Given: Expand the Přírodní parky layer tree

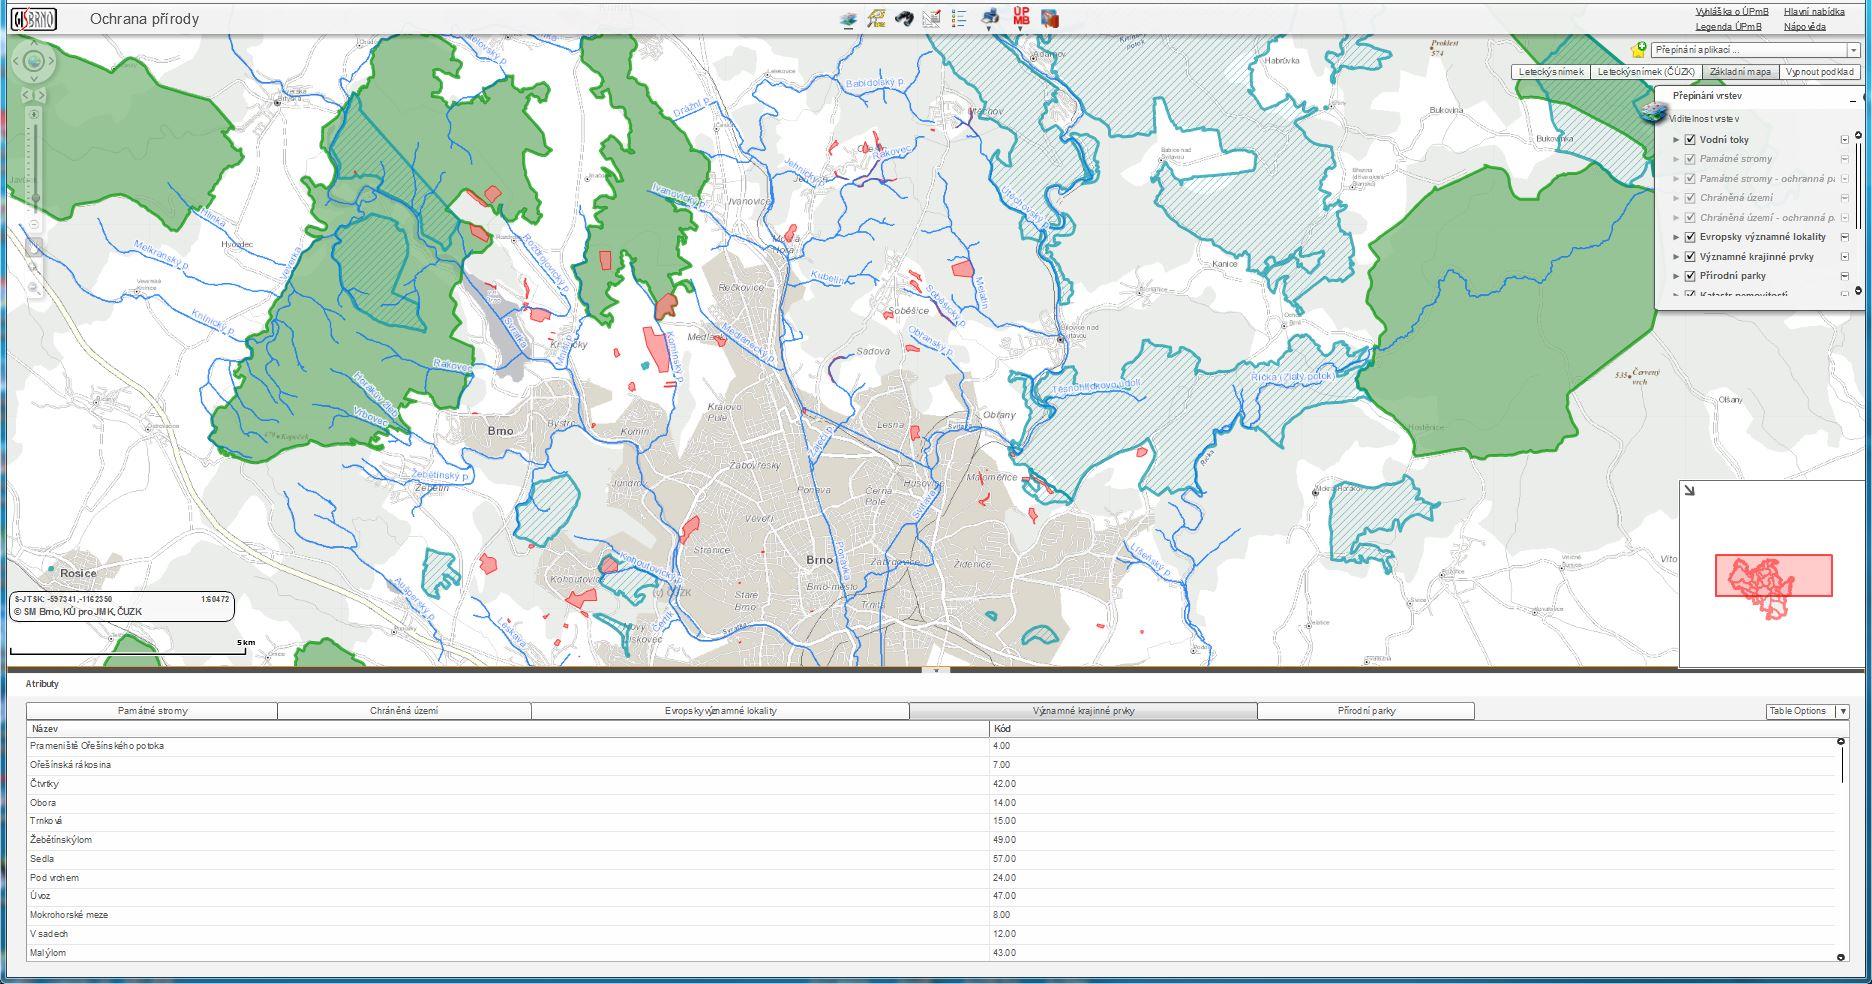Looking at the screenshot, I should point(1677,276).
